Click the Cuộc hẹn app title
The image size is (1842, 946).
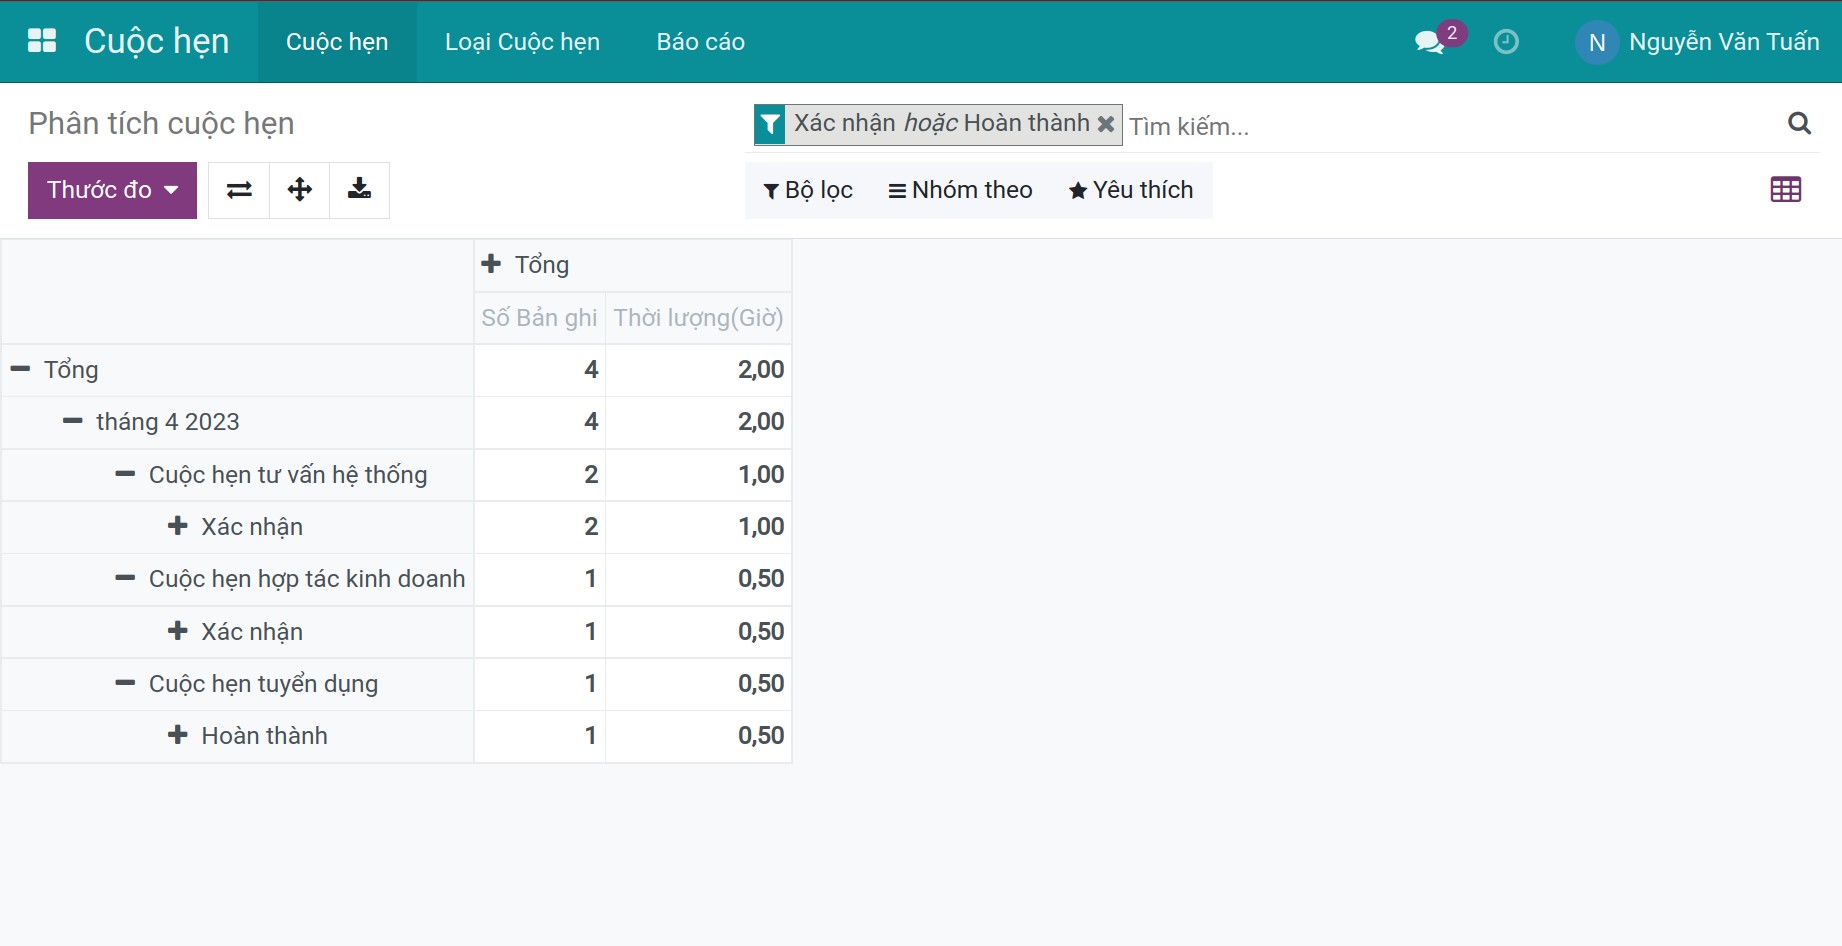tap(157, 41)
